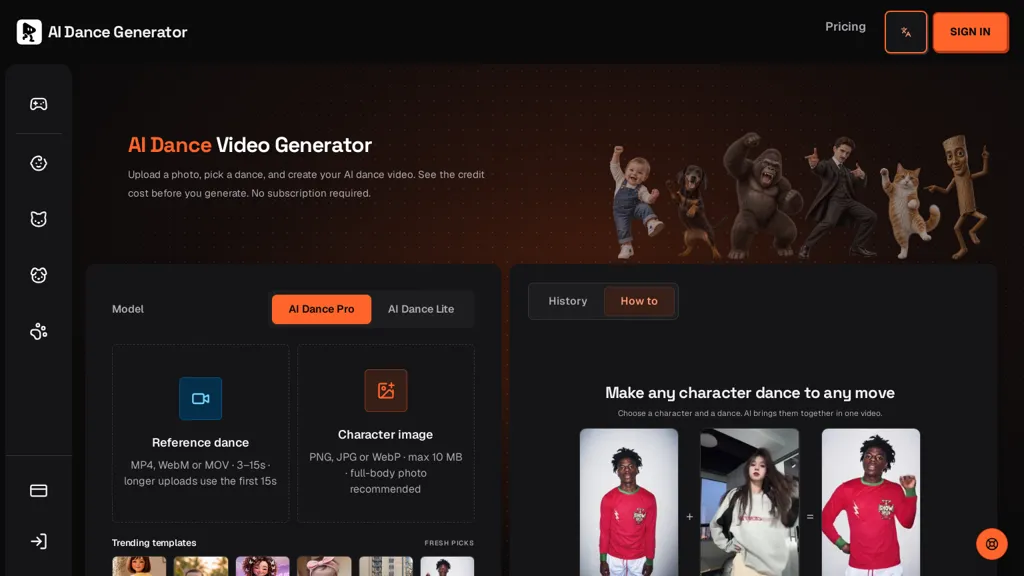Screen dimensions: 1024x576
Task: Switch to the History tab
Action: pos(568,301)
